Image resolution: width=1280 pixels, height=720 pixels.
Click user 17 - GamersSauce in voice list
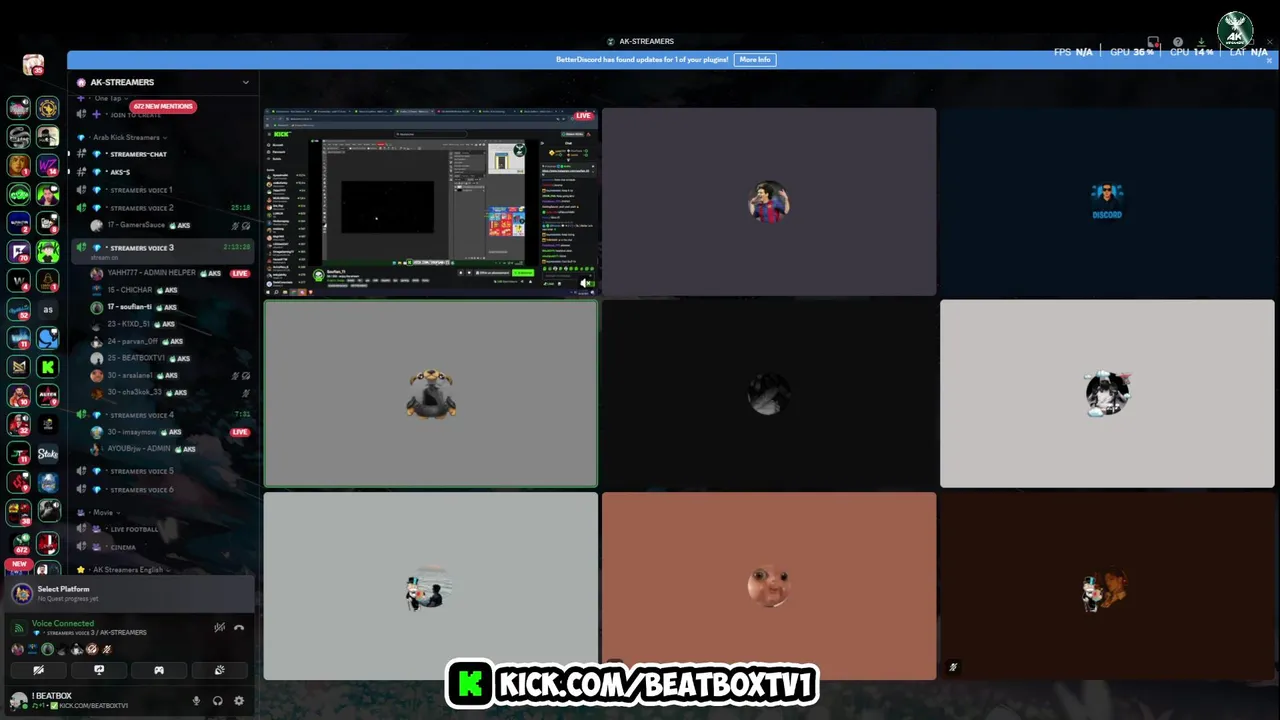pyautogui.click(x=170, y=226)
